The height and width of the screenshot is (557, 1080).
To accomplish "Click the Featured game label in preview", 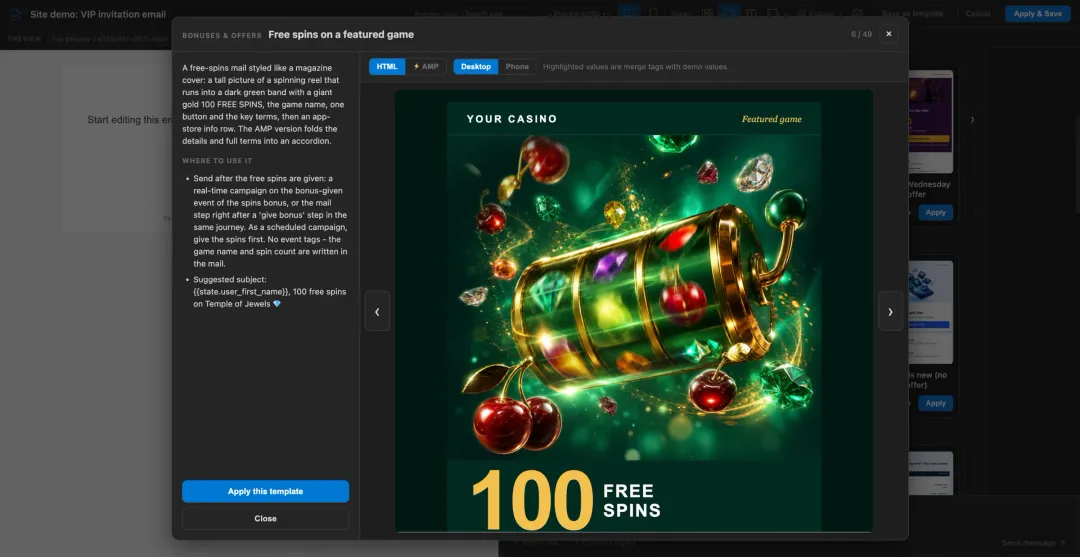I will click(x=771, y=119).
